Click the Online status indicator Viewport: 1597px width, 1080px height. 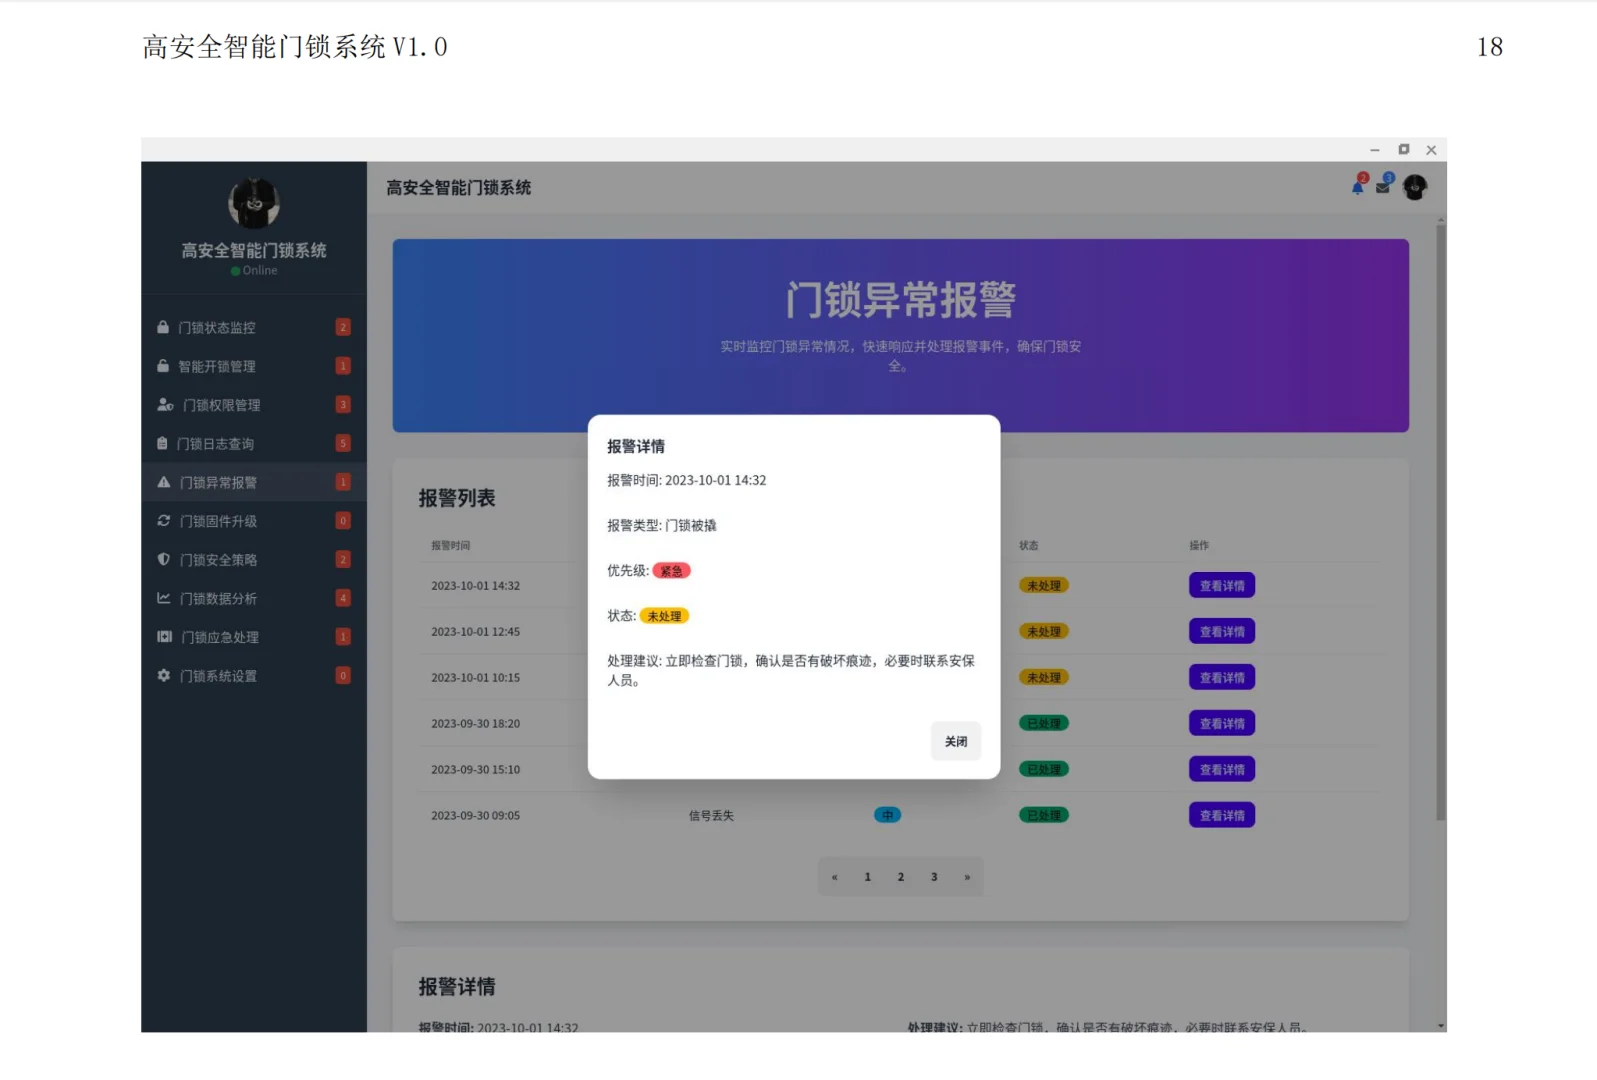point(254,271)
